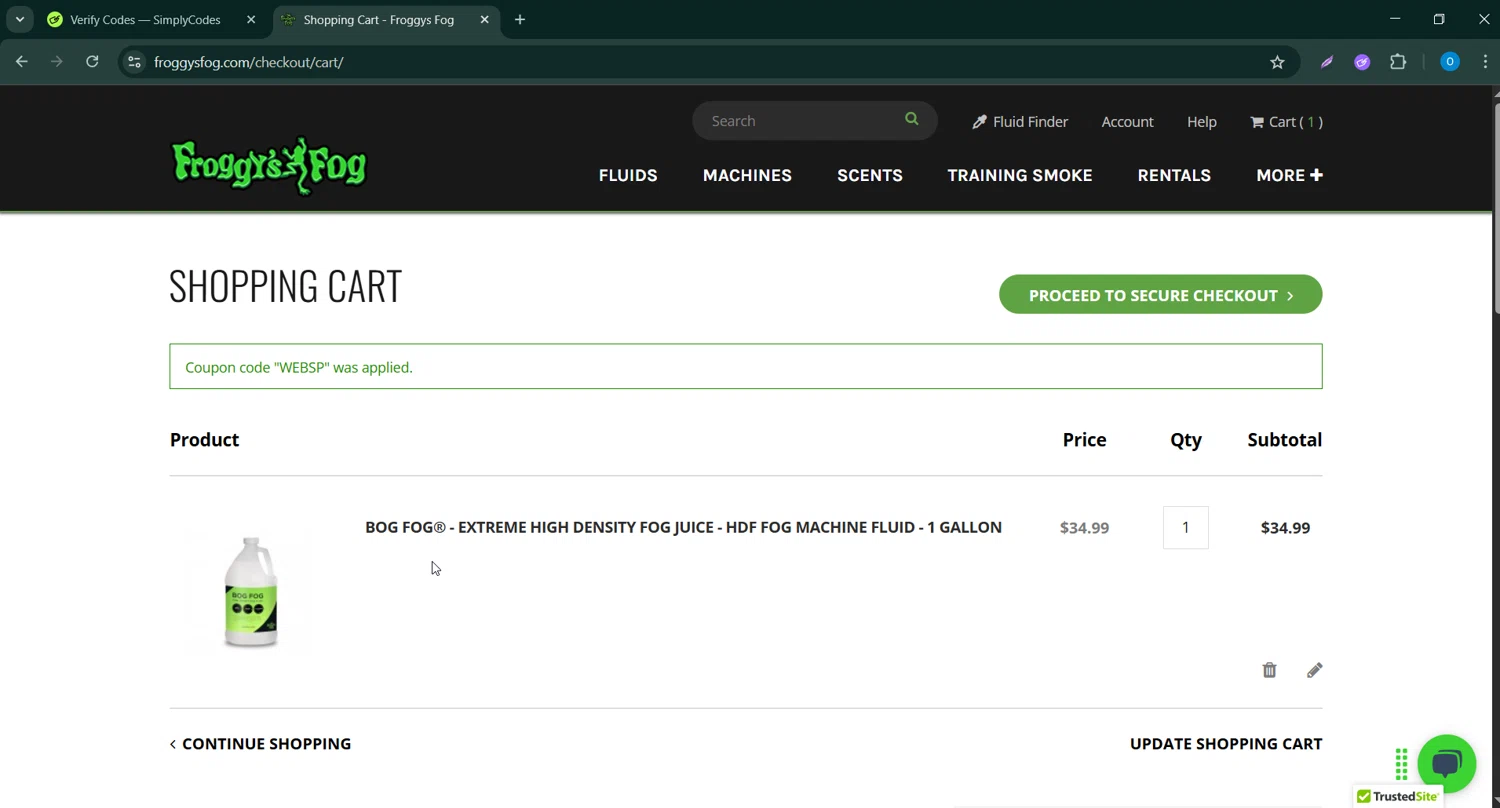
Task: Go to the Froggys Fog logo homepage
Action: click(269, 167)
